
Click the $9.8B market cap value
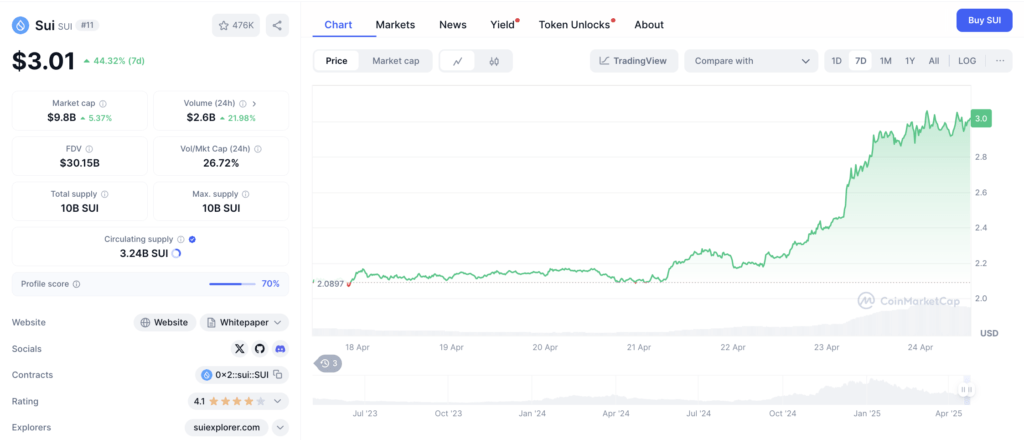pyautogui.click(x=61, y=118)
